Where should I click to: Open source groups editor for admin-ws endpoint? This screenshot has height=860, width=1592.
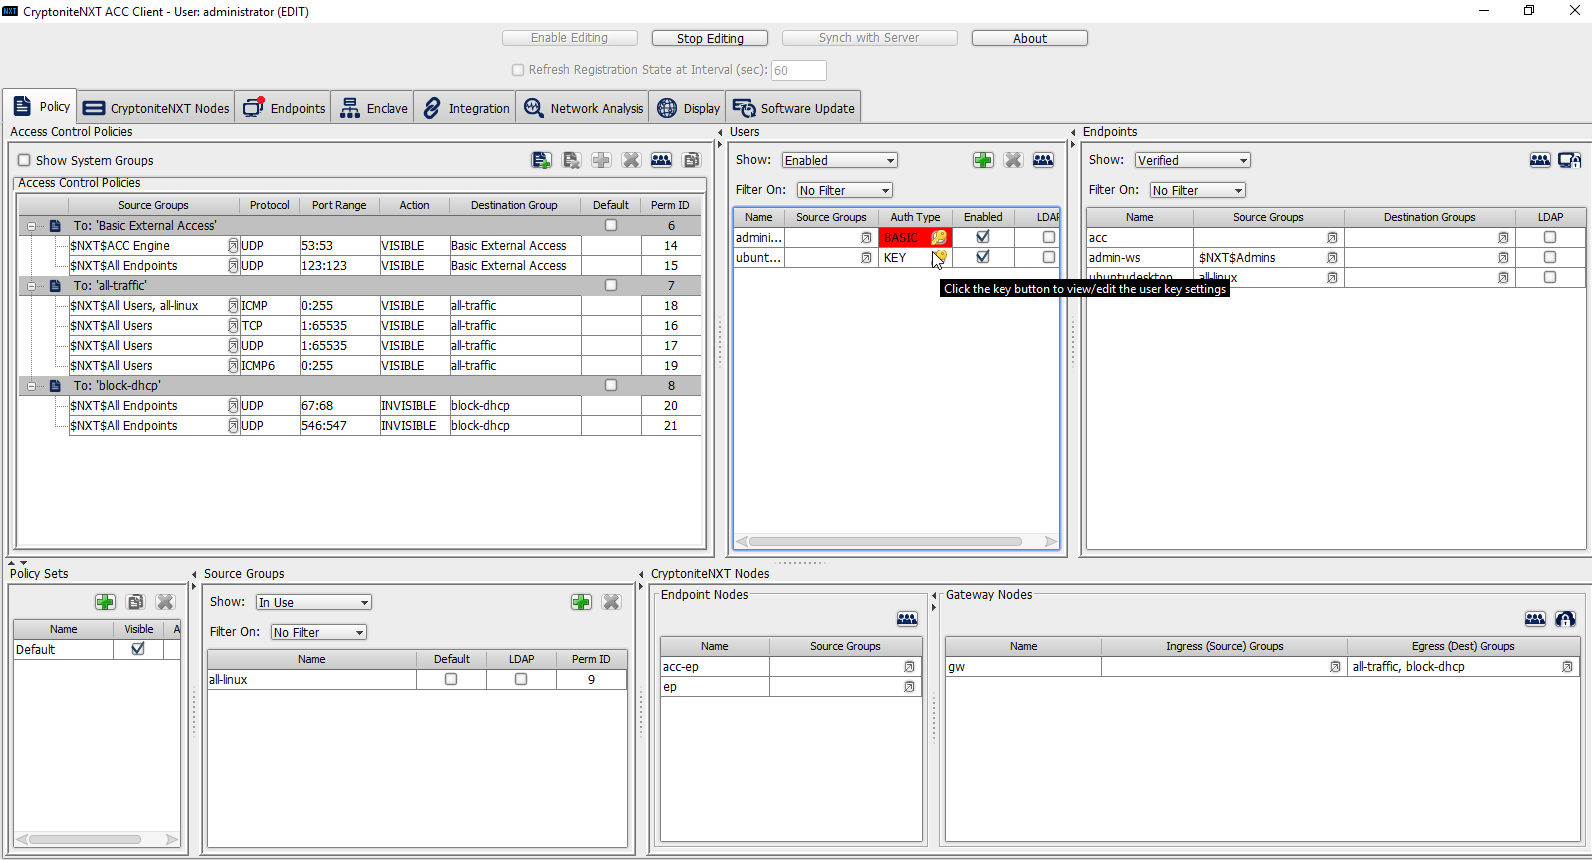[x=1332, y=258]
